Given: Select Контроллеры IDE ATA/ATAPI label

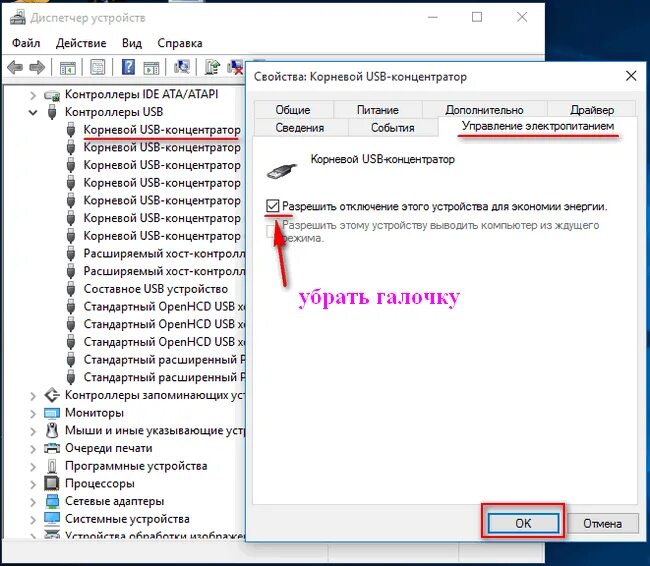Looking at the screenshot, I should pyautogui.click(x=141, y=95).
